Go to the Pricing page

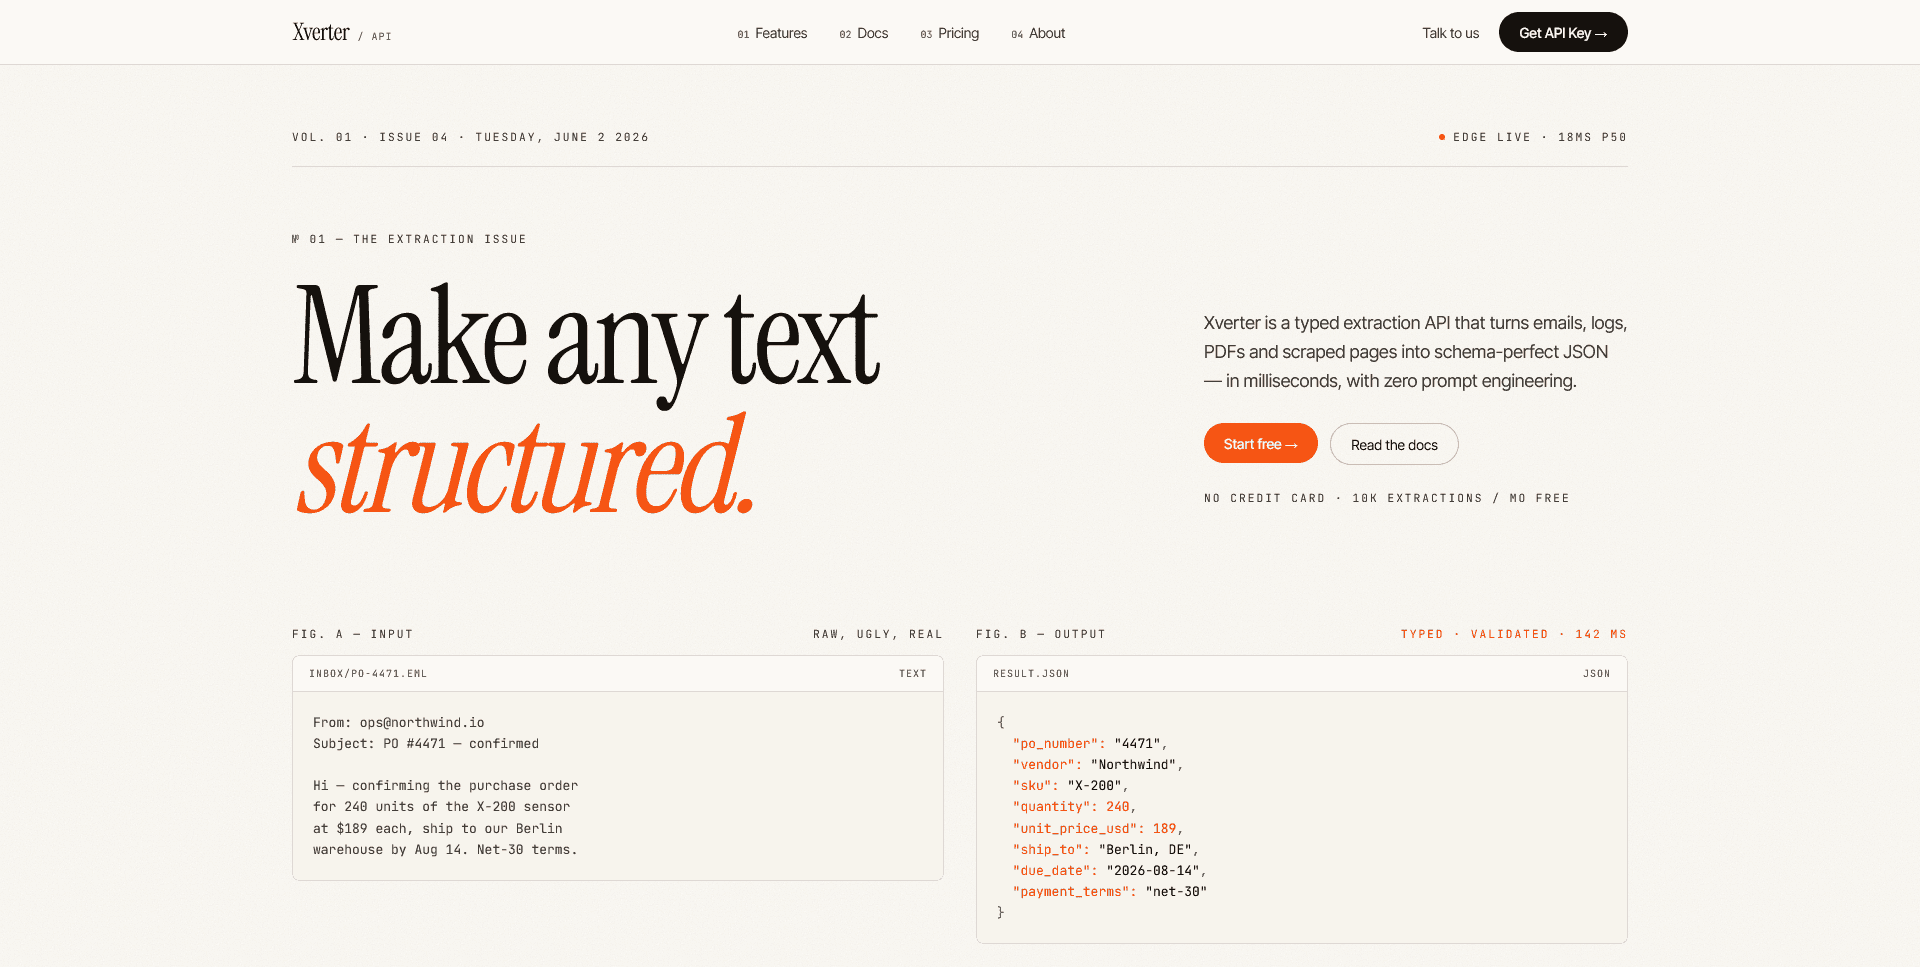(x=950, y=33)
